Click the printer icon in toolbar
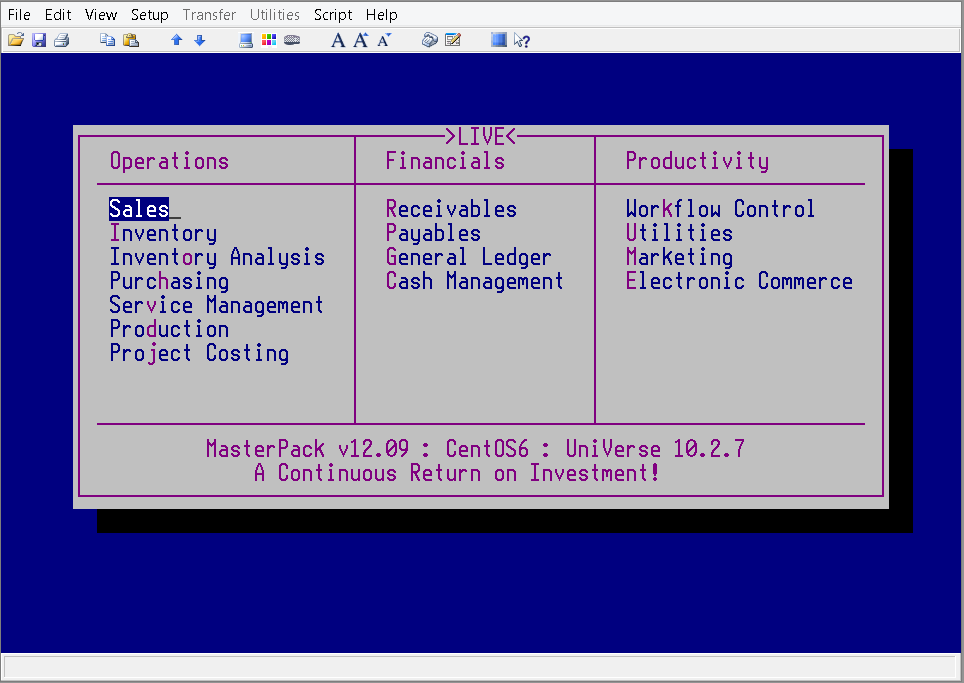Screen dimensions: 964x683 tap(61, 41)
